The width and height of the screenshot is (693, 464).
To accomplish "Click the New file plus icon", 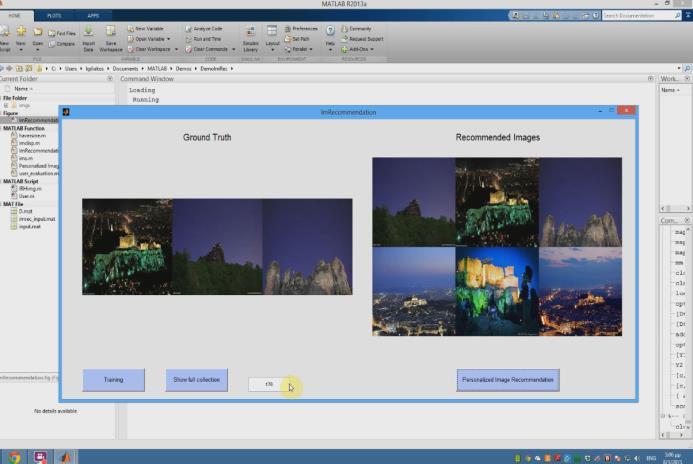I will [x=21, y=31].
